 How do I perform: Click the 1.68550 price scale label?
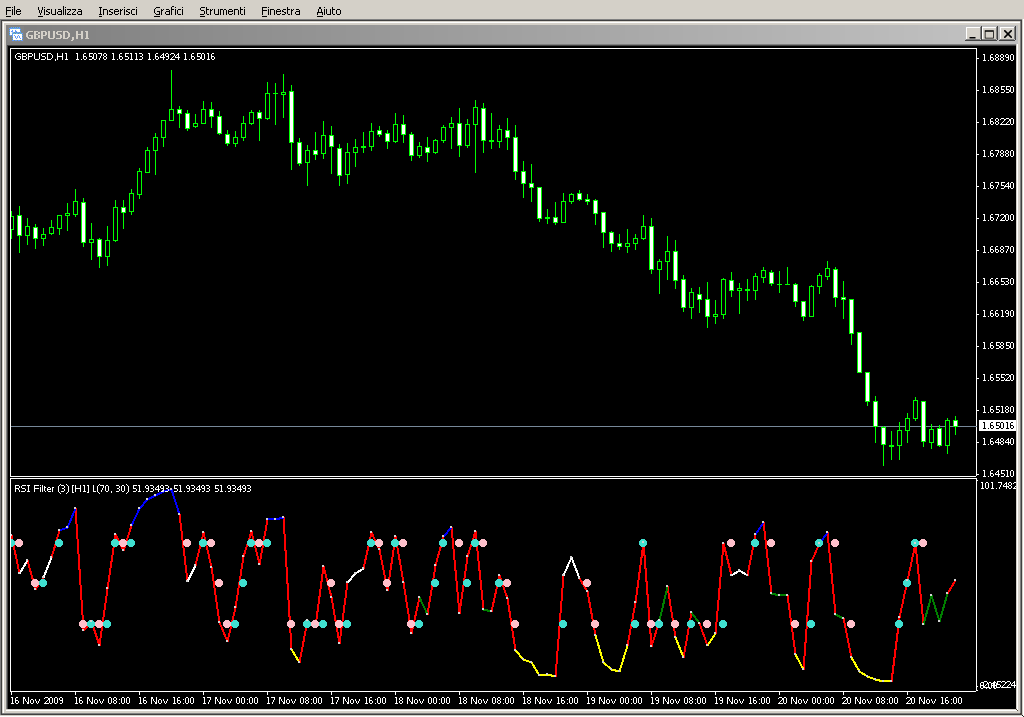tap(999, 89)
